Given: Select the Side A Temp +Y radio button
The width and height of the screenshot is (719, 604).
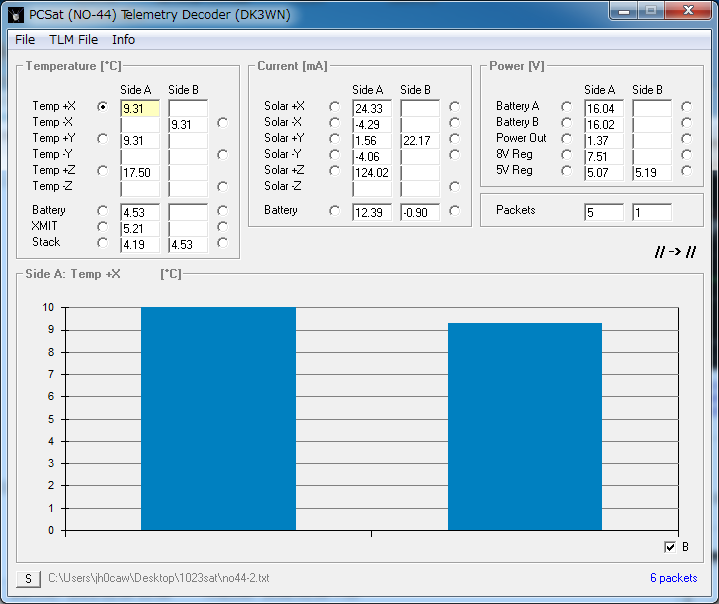Looking at the screenshot, I should coord(103,139).
